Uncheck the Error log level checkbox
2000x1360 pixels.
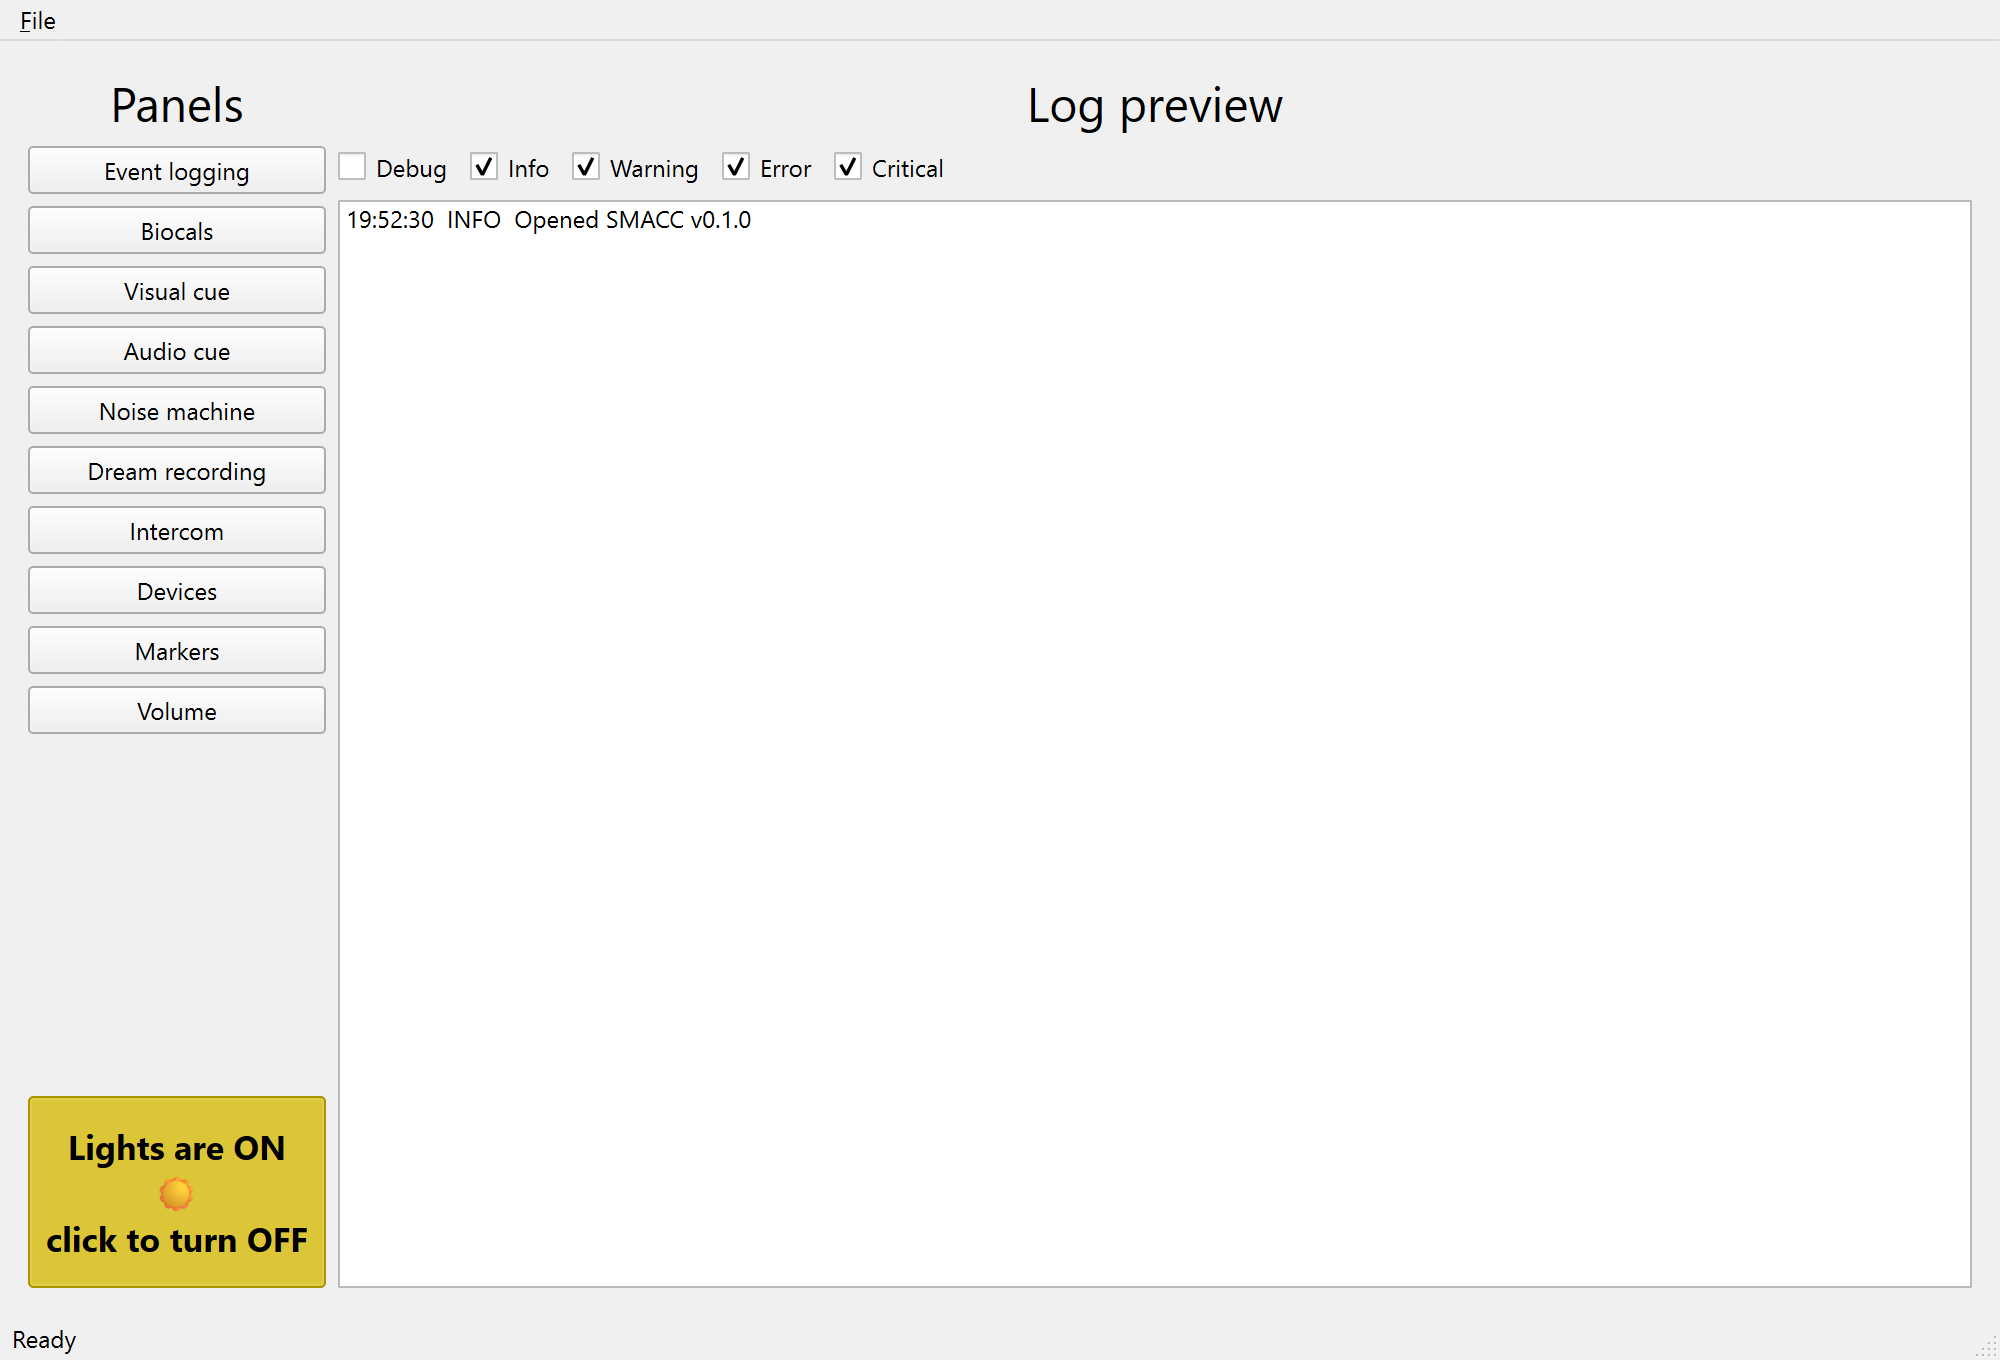click(x=736, y=167)
